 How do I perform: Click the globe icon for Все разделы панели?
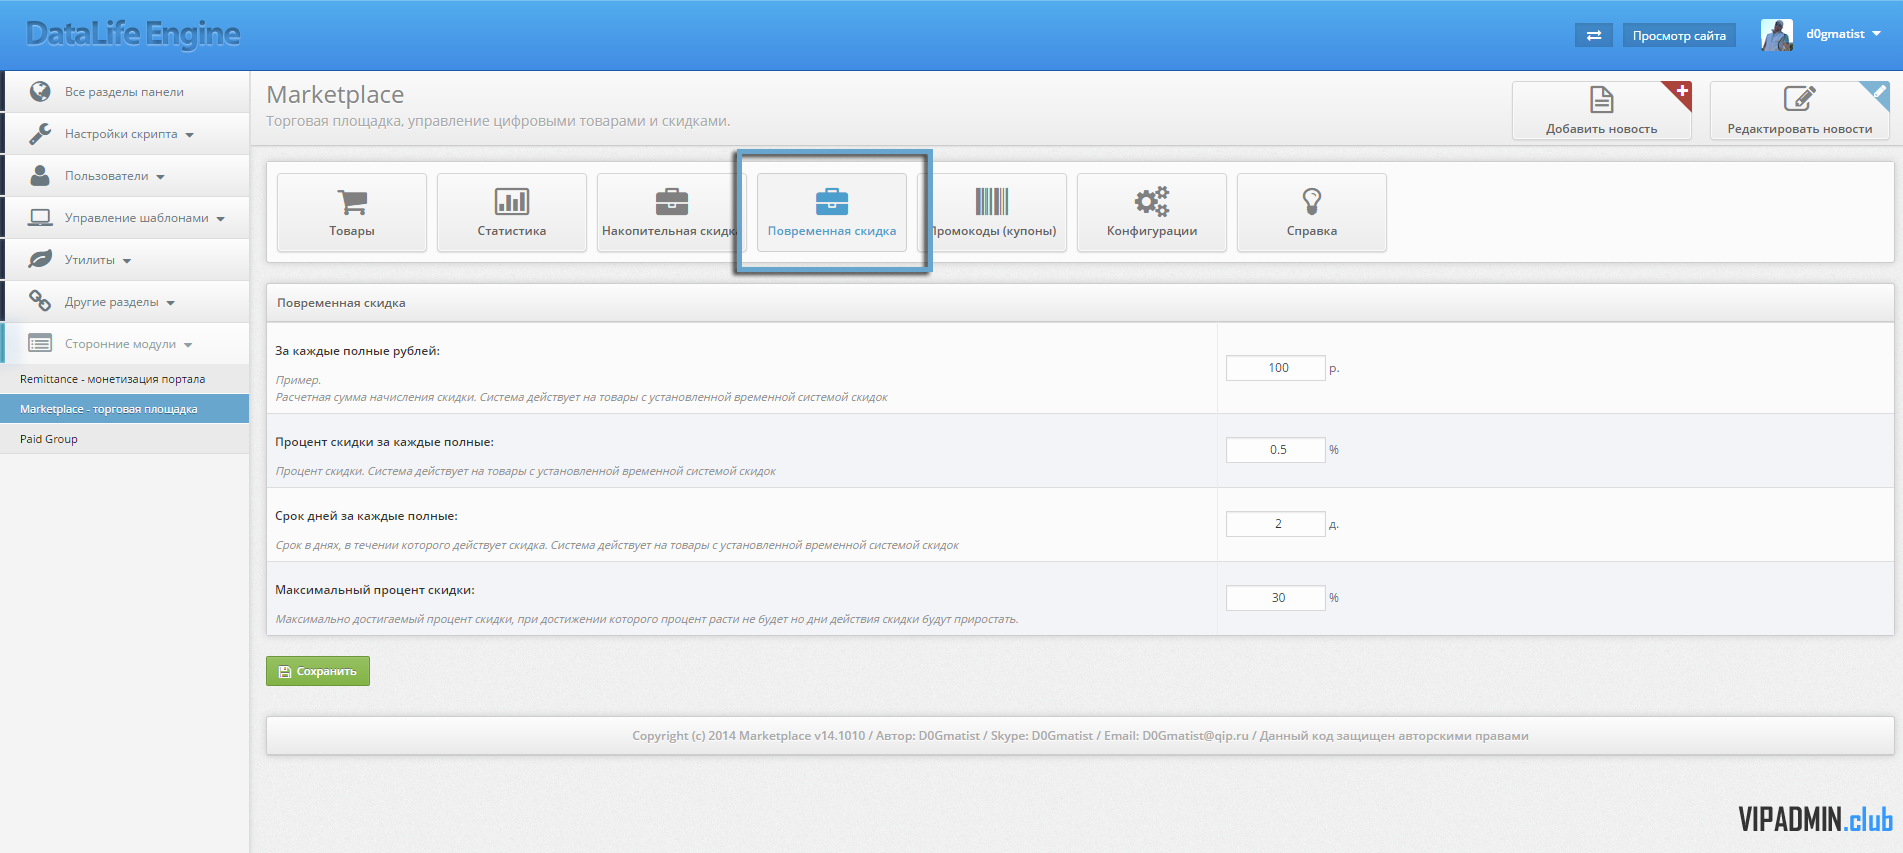point(40,91)
